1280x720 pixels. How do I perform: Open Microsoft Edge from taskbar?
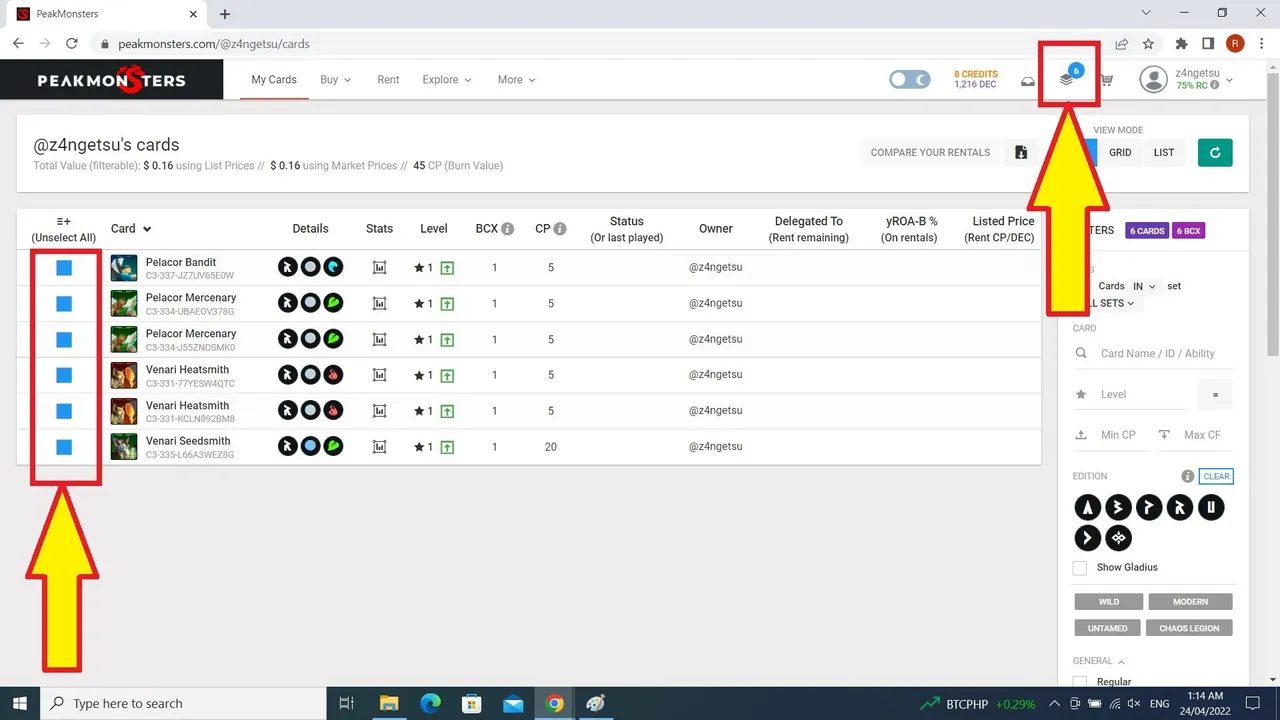(x=430, y=703)
